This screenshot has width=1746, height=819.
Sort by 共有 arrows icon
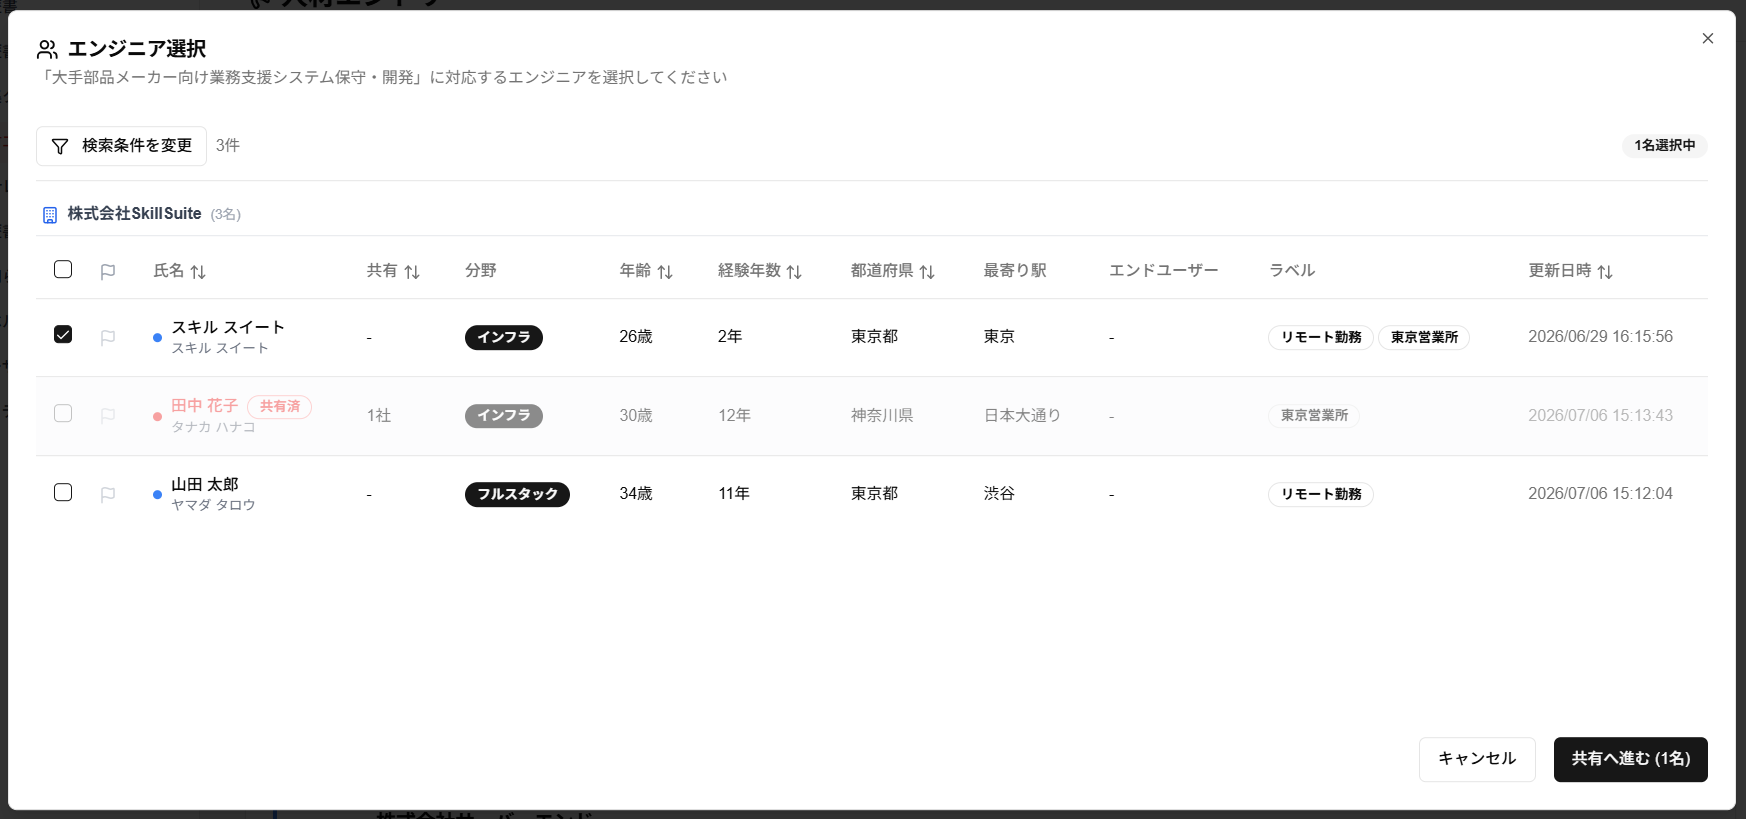point(412,272)
